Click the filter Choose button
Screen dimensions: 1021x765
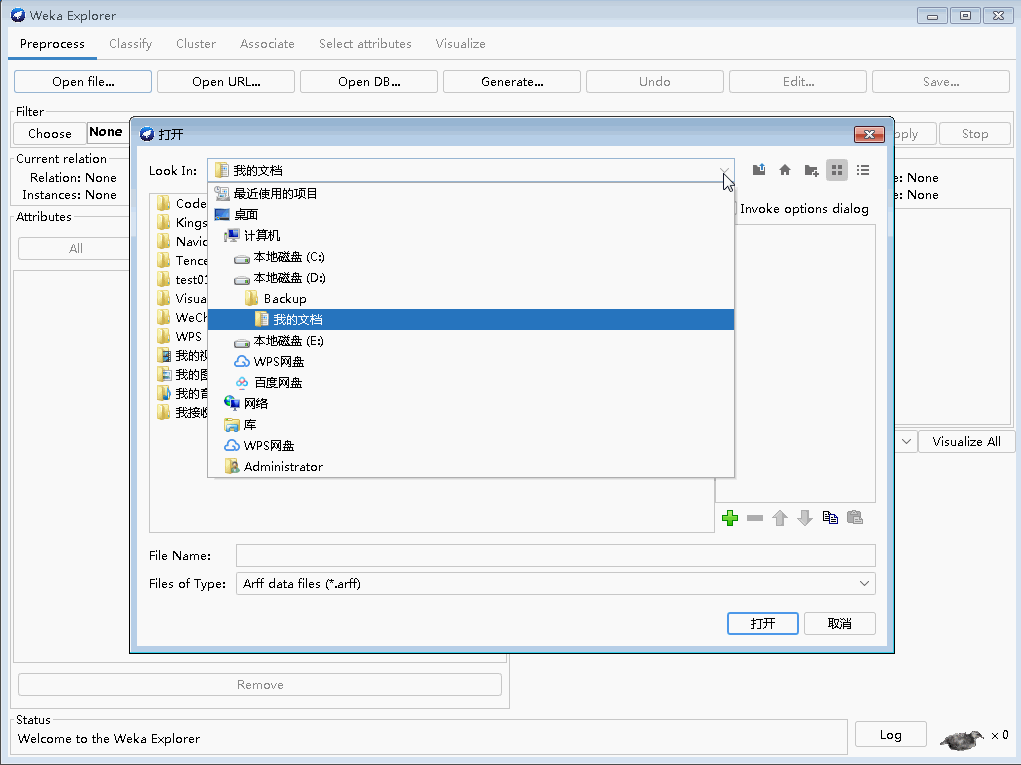(x=49, y=133)
